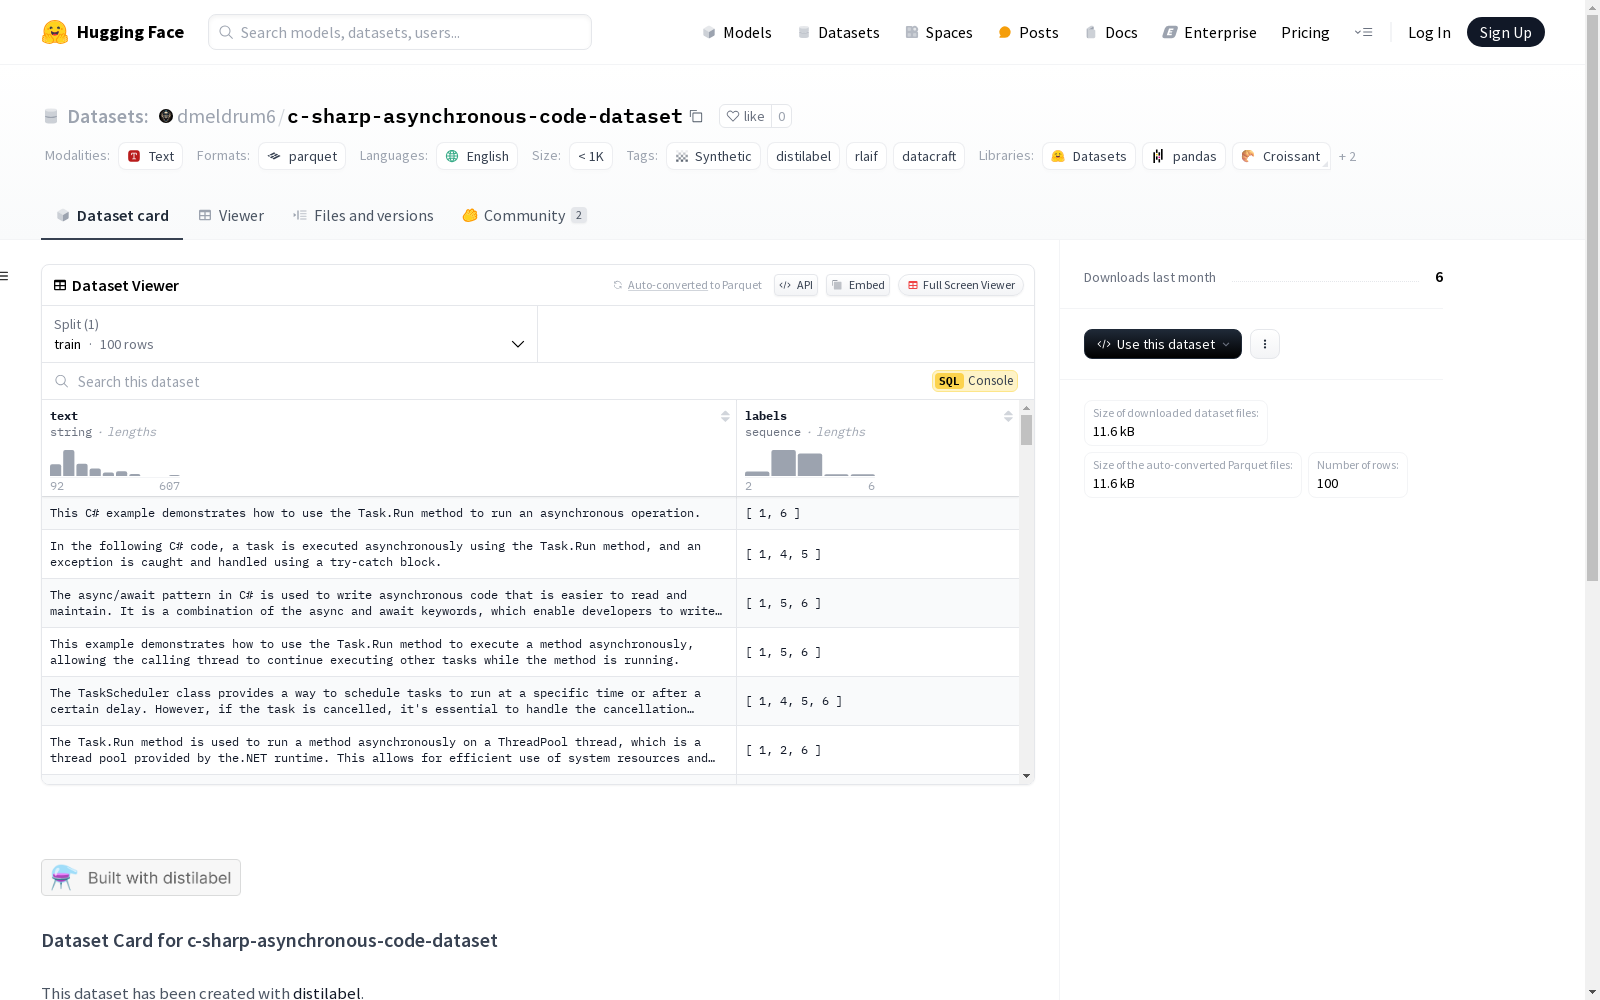Expand the Use this dataset dropdown
The height and width of the screenshot is (1000, 1600).
point(1163,344)
